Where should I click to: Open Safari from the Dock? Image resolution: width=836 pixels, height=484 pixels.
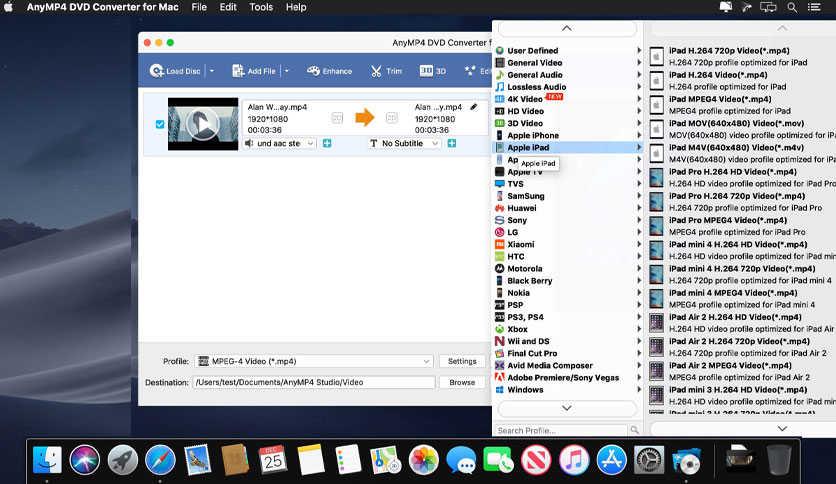(160, 459)
